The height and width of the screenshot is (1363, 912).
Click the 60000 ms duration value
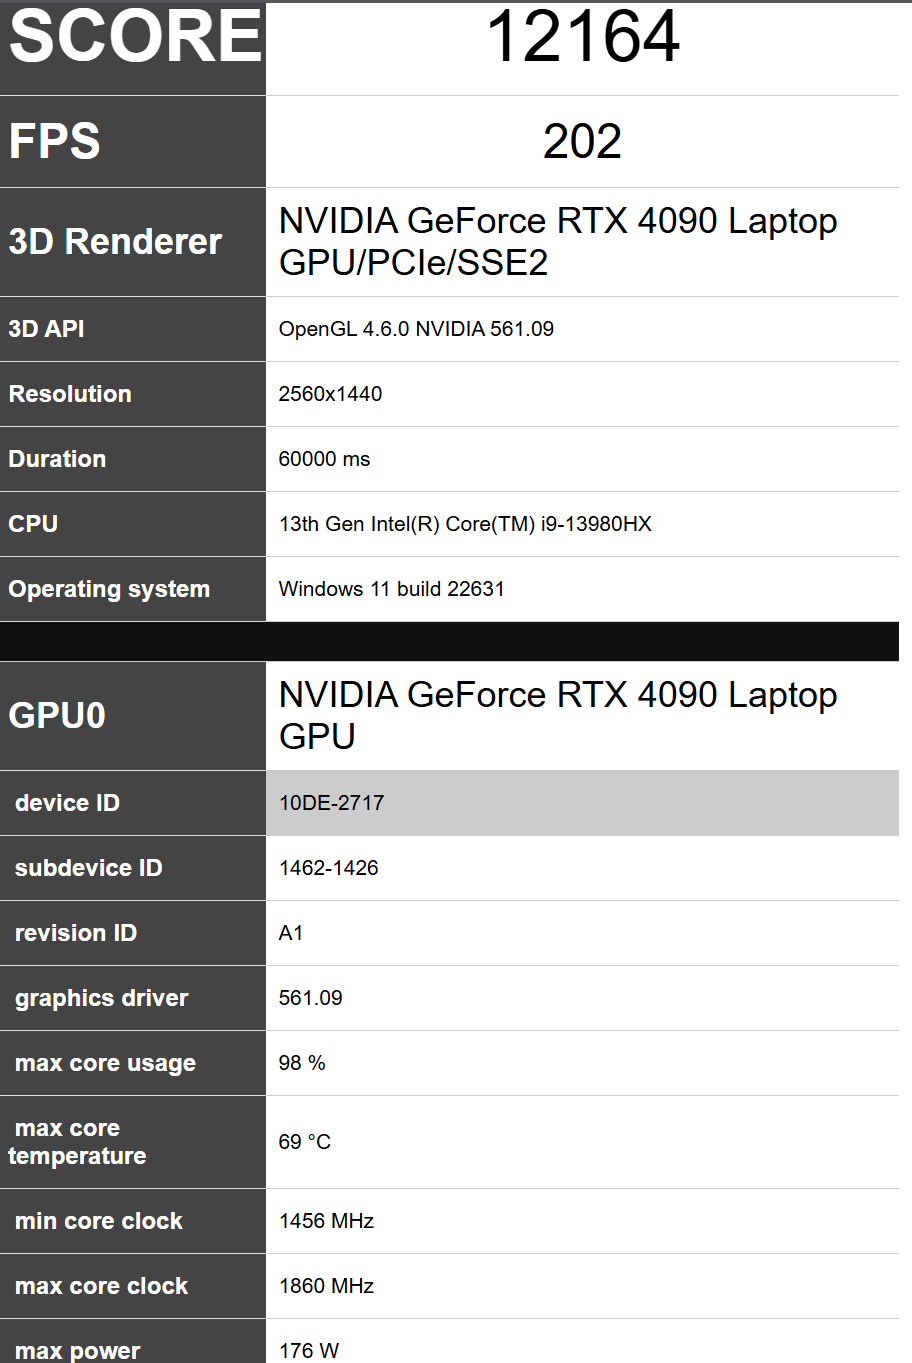click(324, 459)
